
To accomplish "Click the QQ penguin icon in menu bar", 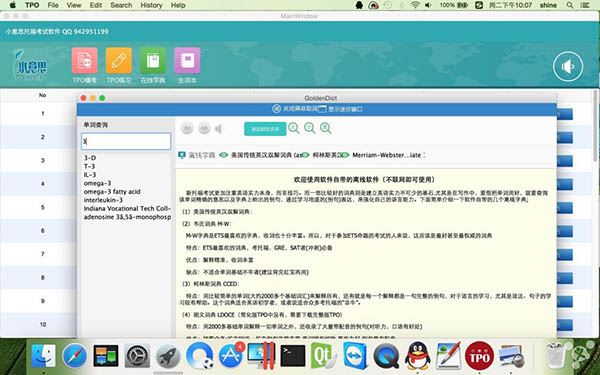I will [359, 5].
